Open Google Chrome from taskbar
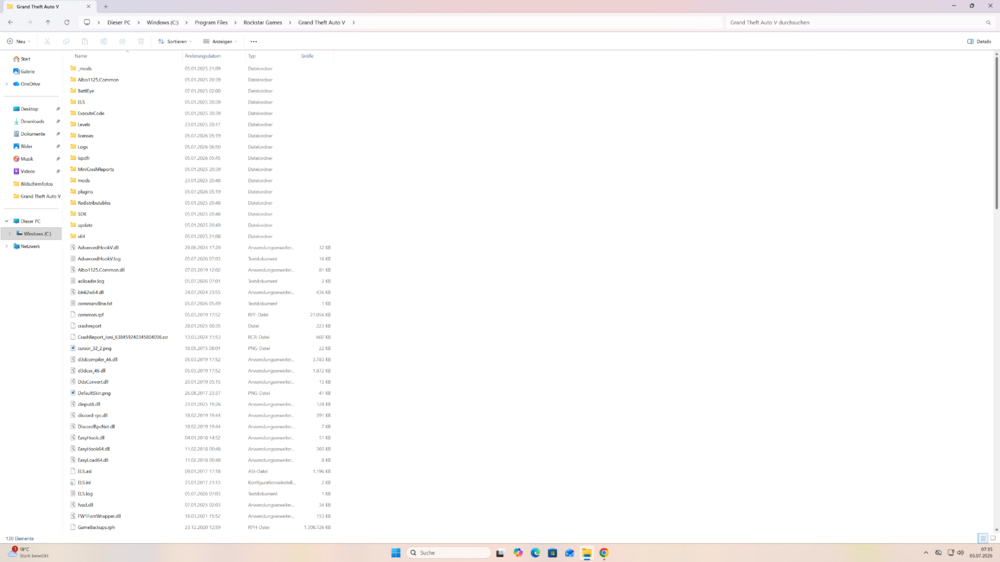The width and height of the screenshot is (1000, 562). click(604, 553)
